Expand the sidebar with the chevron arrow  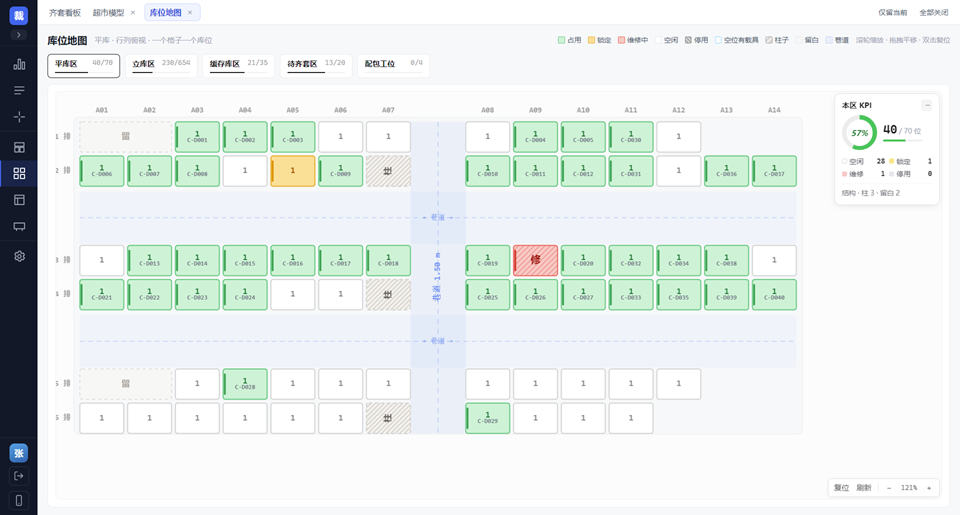pyautogui.click(x=18, y=35)
